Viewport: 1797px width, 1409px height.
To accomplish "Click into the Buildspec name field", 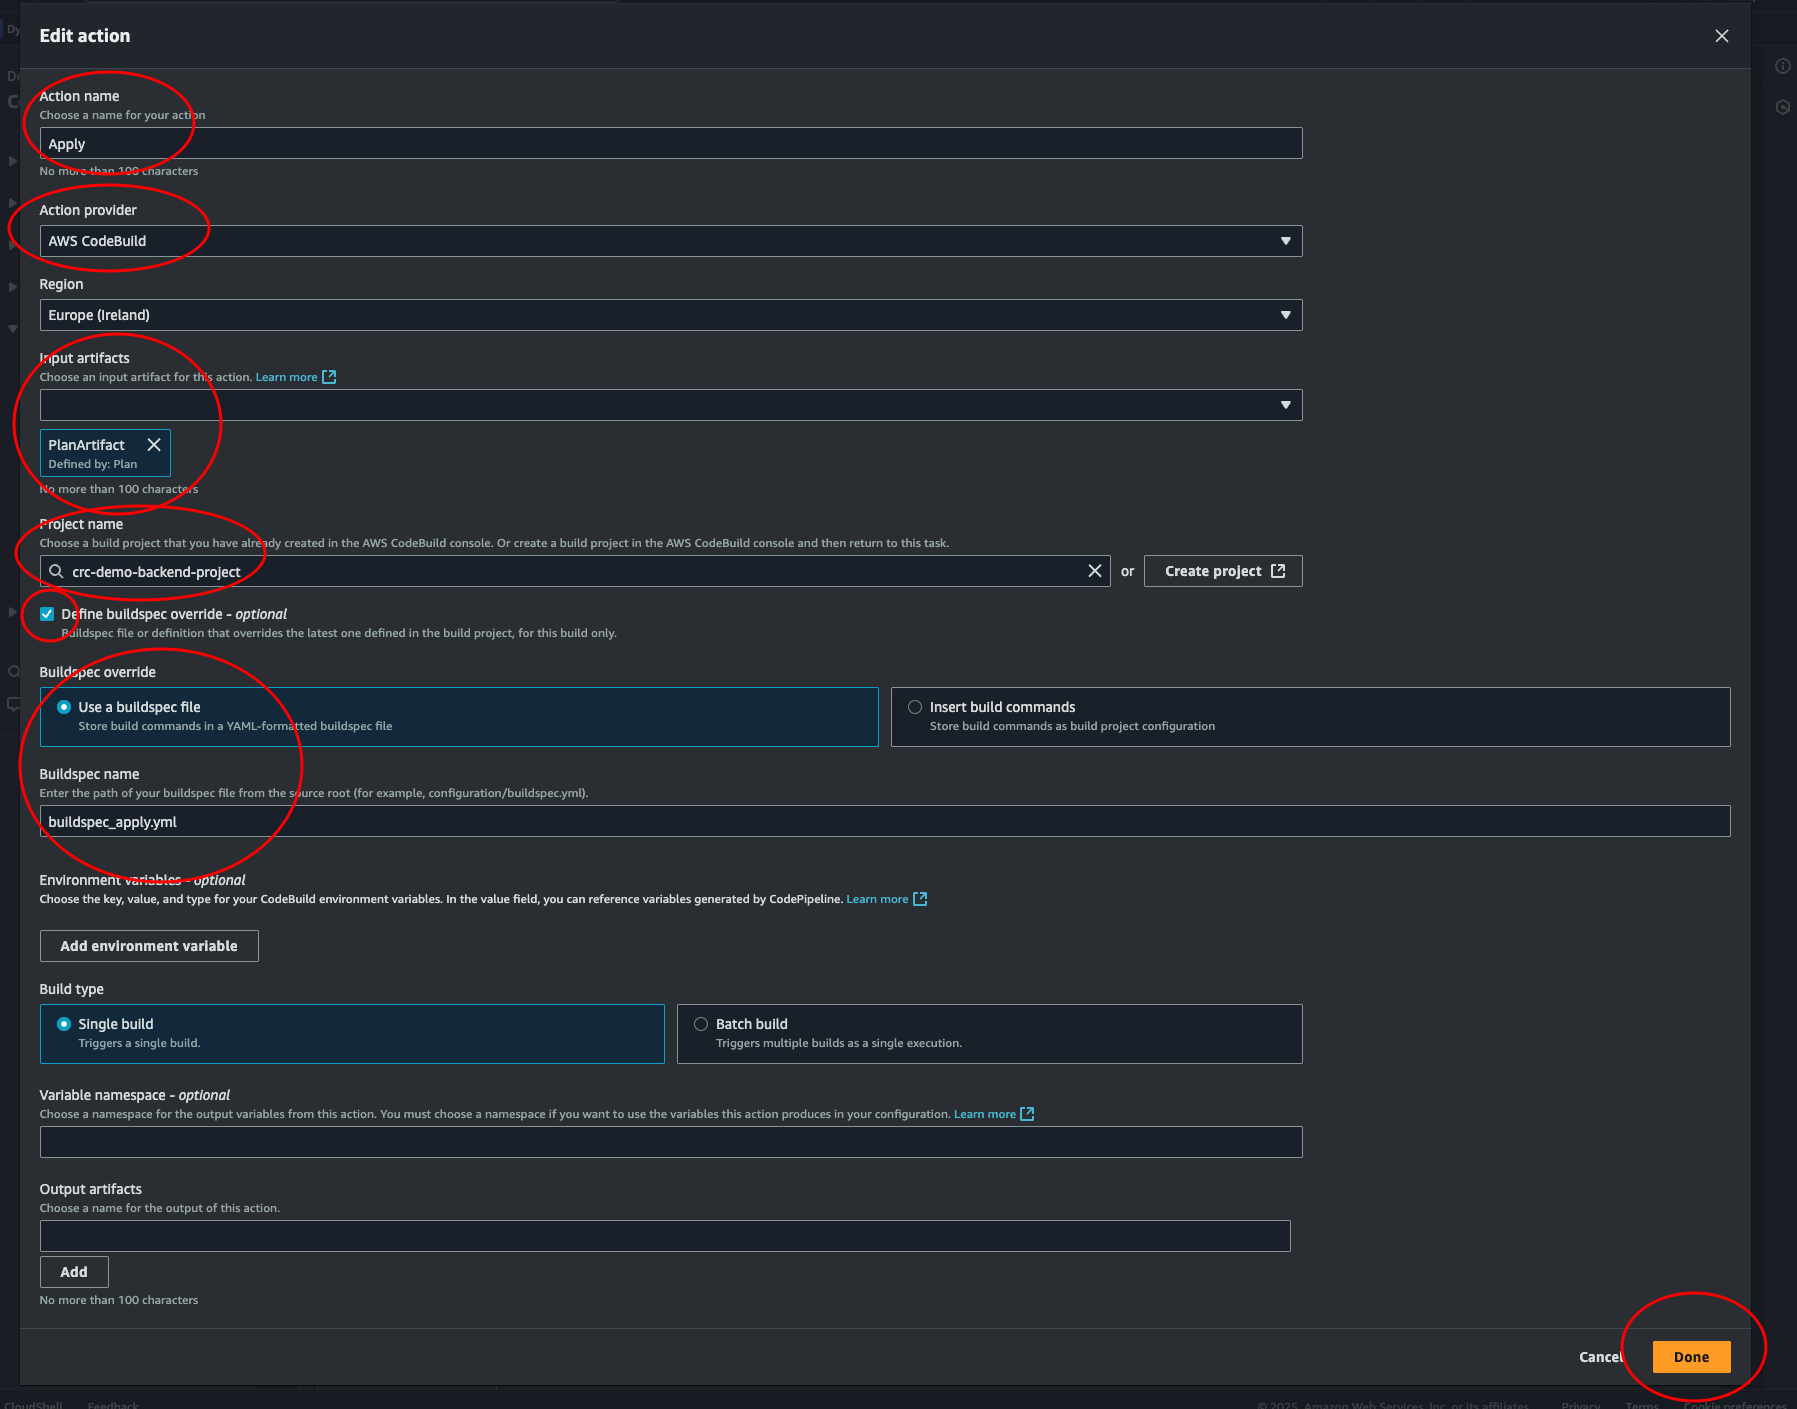I will click(884, 822).
